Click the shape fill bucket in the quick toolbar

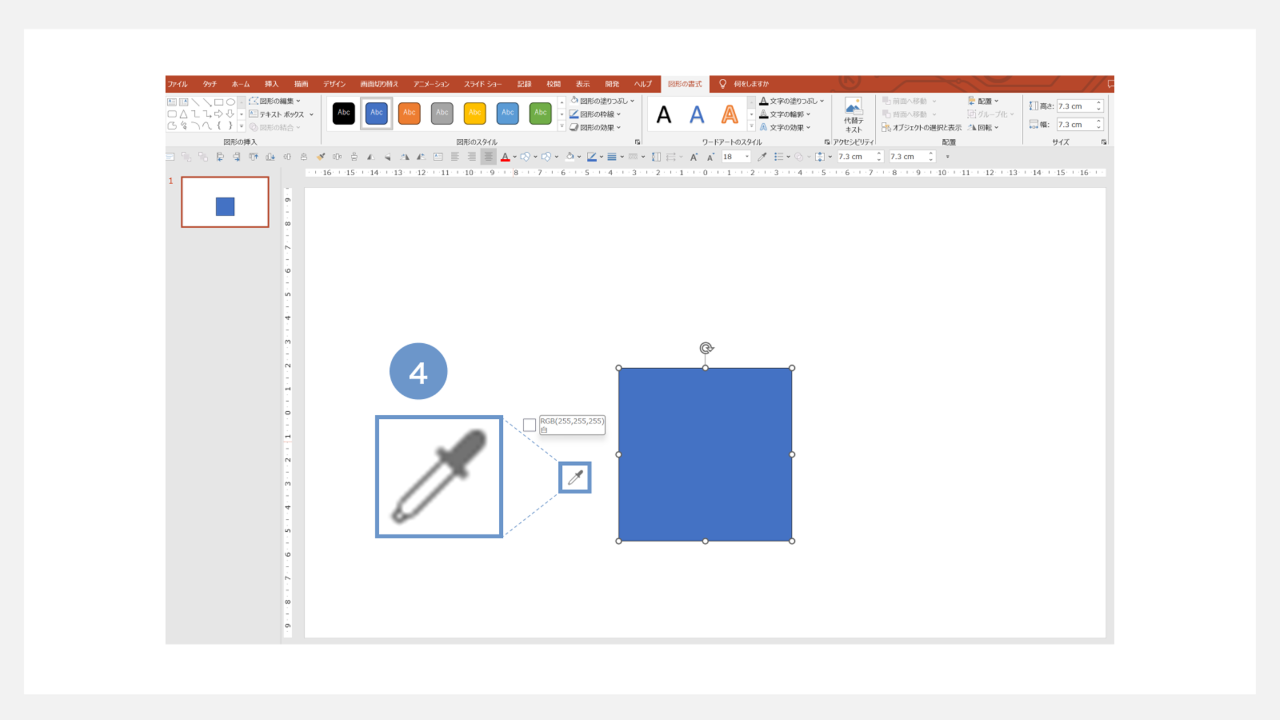coord(570,157)
